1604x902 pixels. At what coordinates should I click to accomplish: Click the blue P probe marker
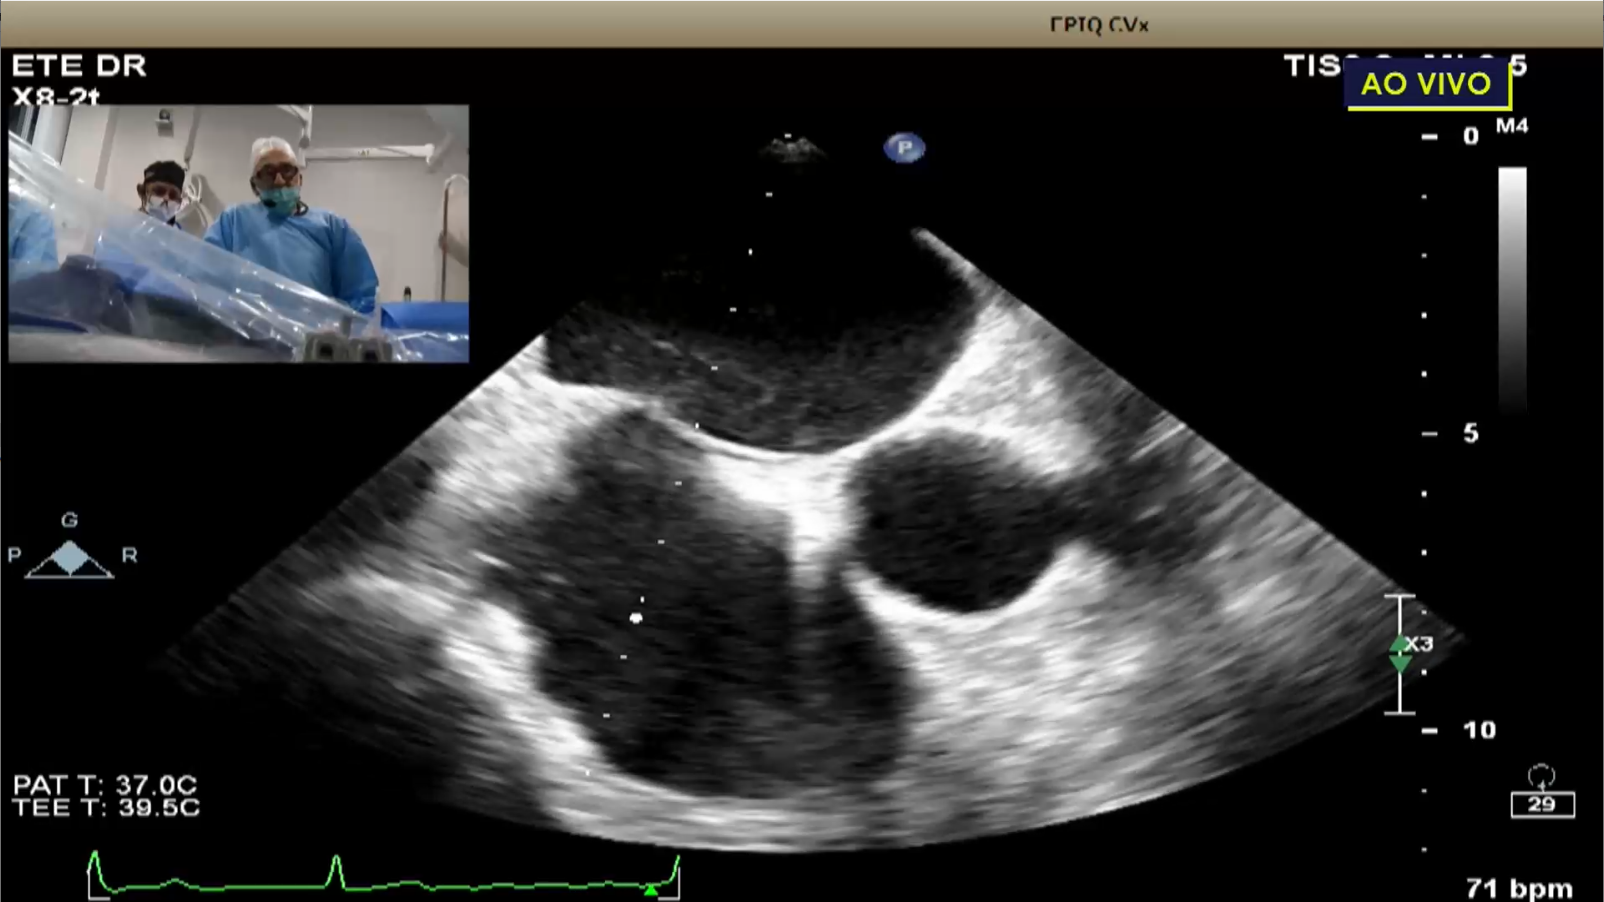tap(904, 148)
